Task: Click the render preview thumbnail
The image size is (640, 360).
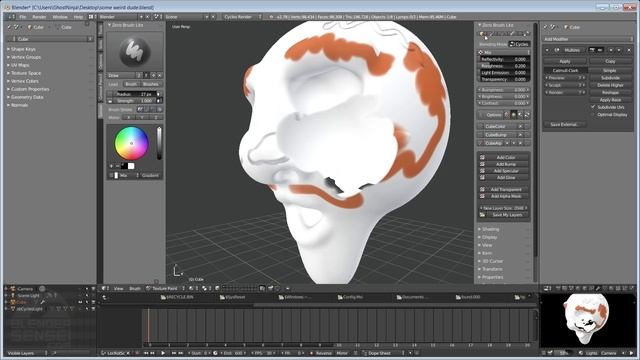Action: pos(587,319)
